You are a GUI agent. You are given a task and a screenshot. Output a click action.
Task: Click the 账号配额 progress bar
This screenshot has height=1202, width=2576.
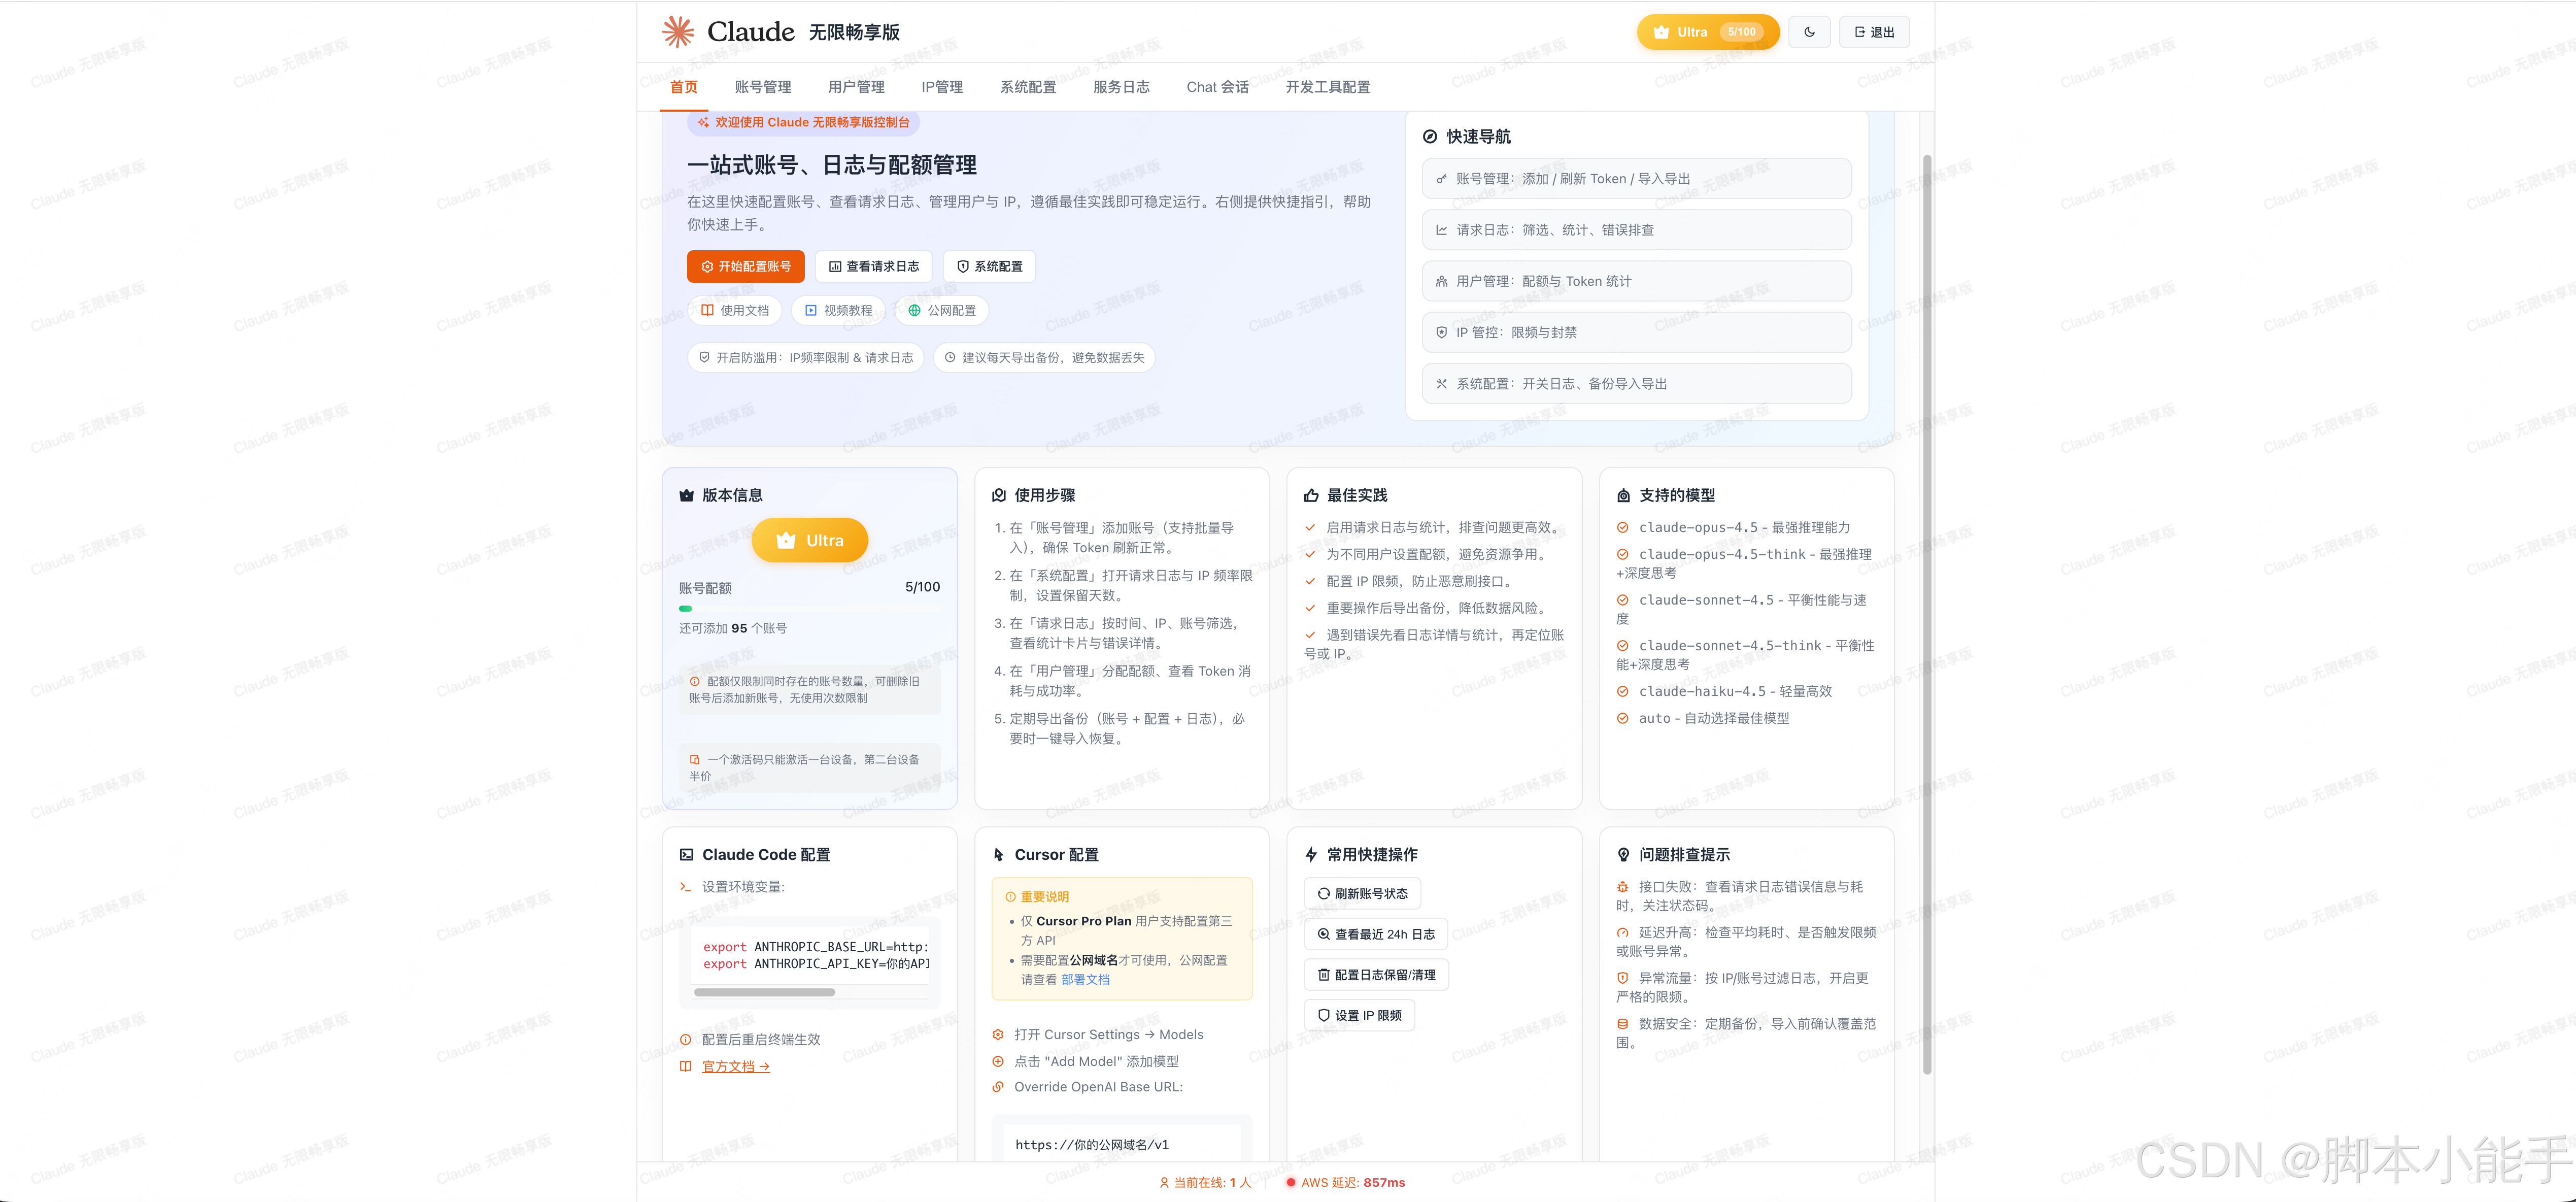[x=810, y=608]
